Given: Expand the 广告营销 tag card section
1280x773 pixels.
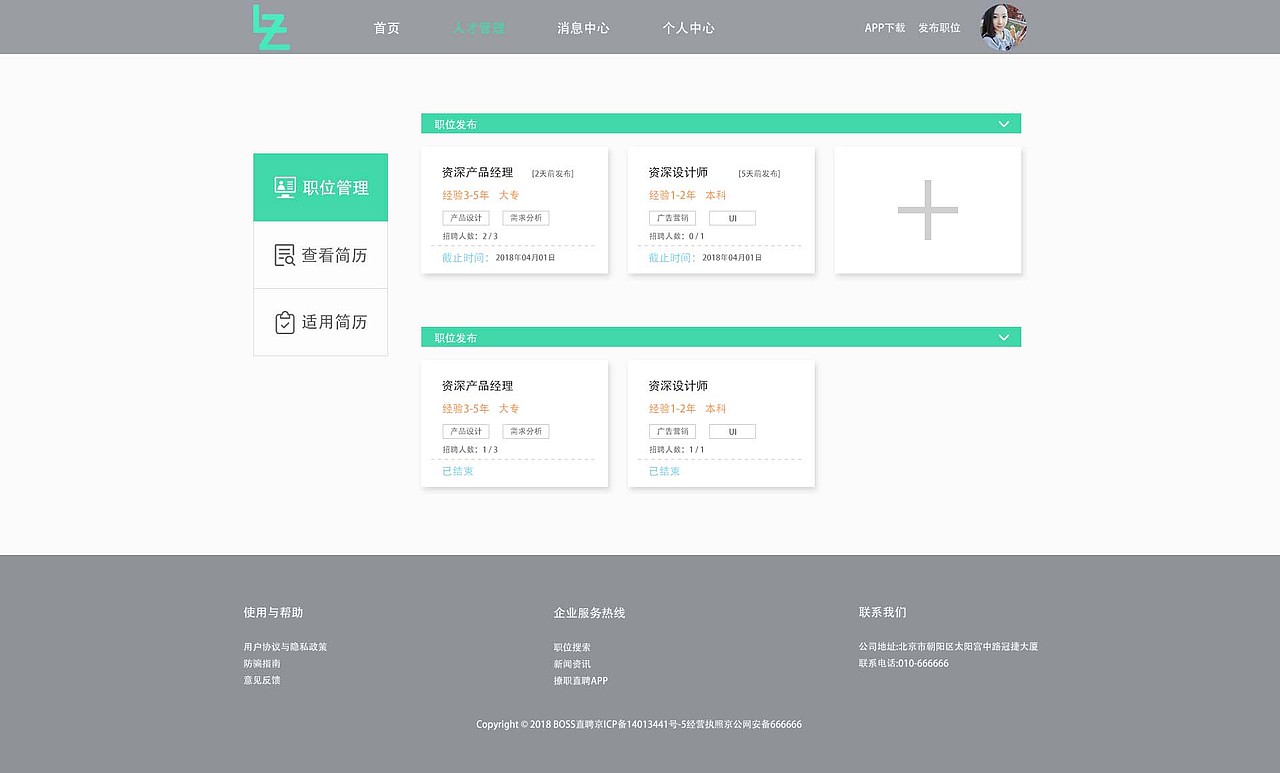Looking at the screenshot, I should [672, 217].
